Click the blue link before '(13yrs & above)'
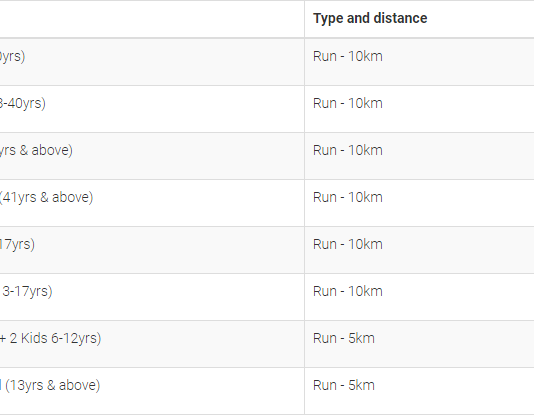 [x=1, y=385]
